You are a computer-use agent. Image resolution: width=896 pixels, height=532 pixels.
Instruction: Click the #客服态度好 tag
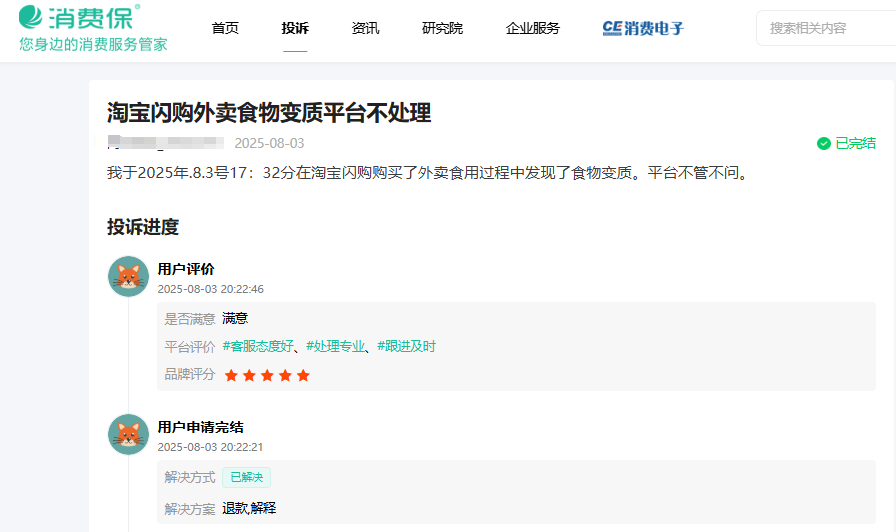[x=258, y=346]
